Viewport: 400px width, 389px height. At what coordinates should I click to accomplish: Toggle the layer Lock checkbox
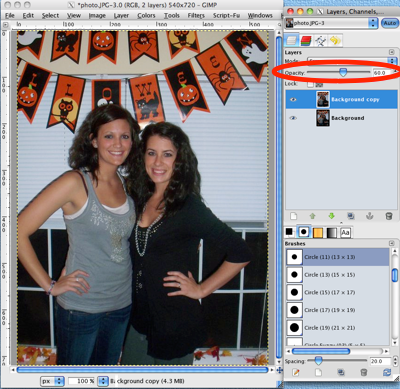coord(310,84)
